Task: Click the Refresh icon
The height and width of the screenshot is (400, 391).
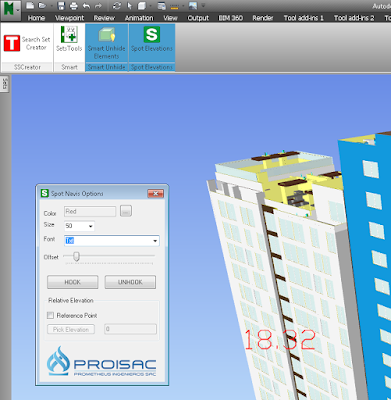Action: pyautogui.click(x=117, y=6)
